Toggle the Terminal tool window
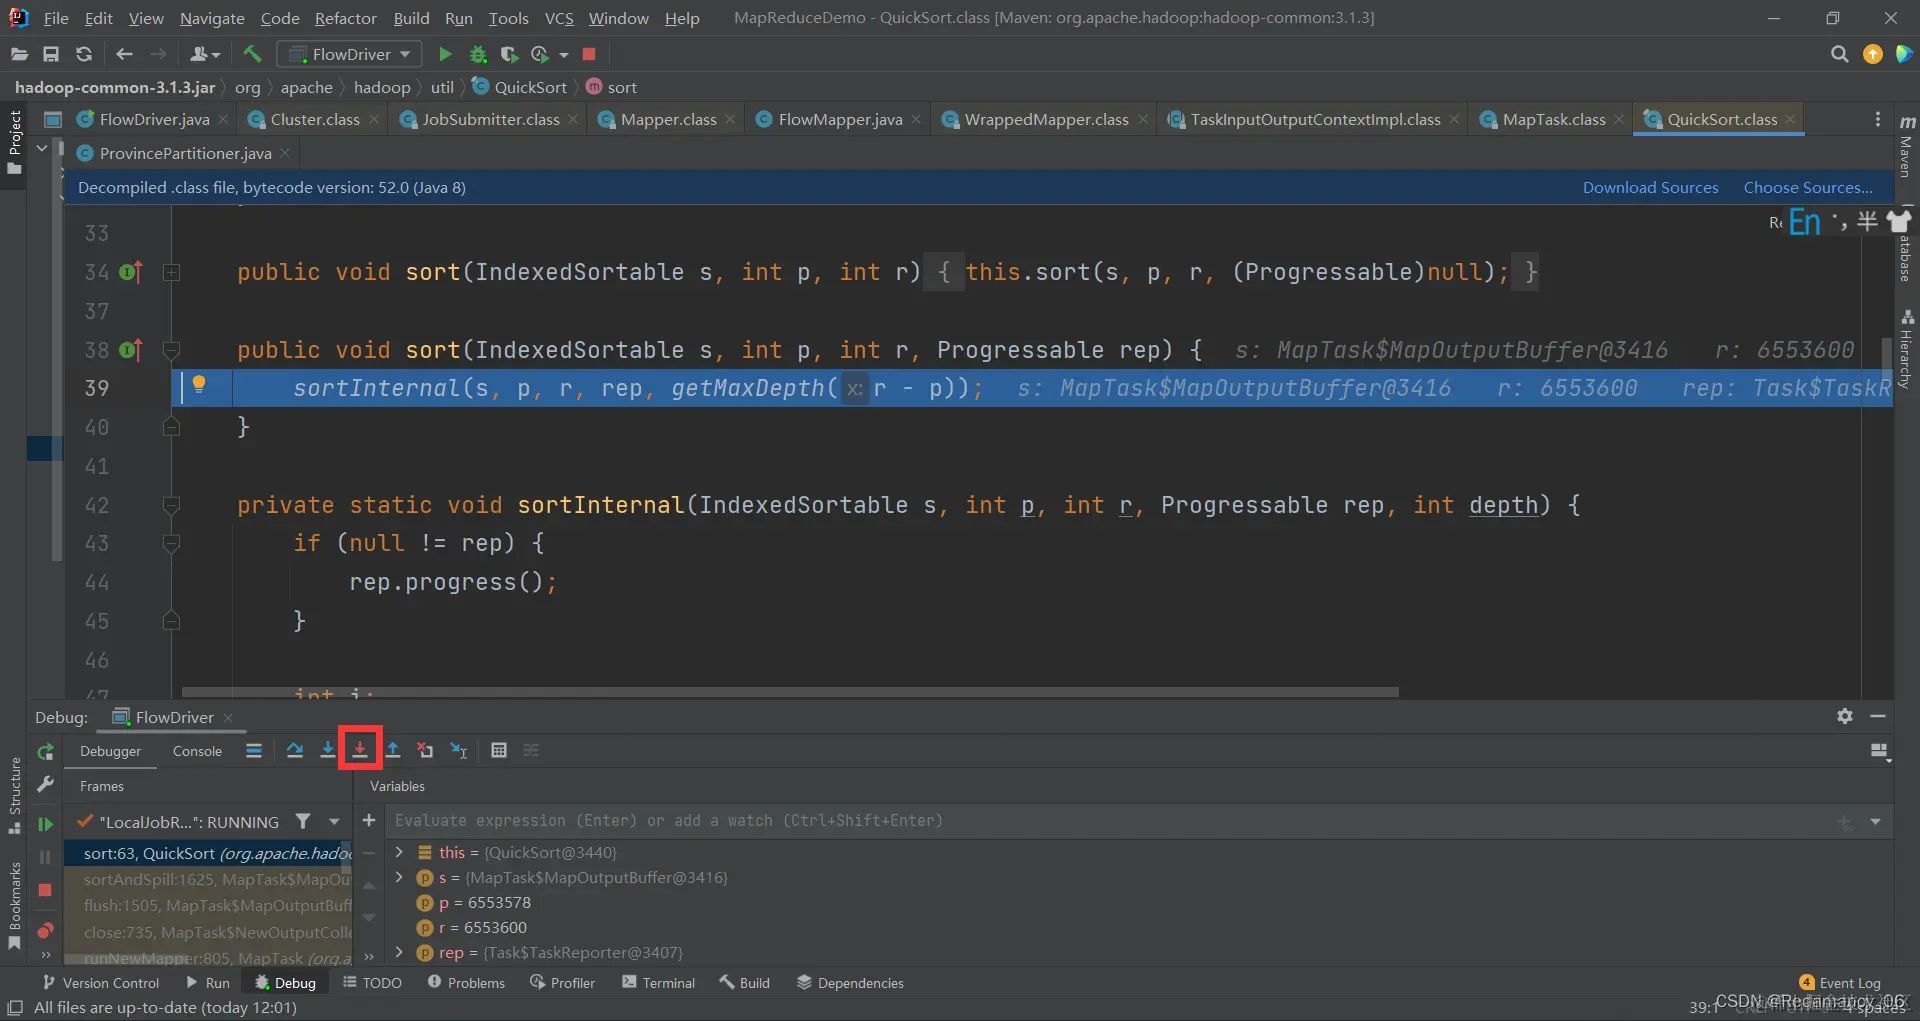1920x1021 pixels. pos(658,983)
